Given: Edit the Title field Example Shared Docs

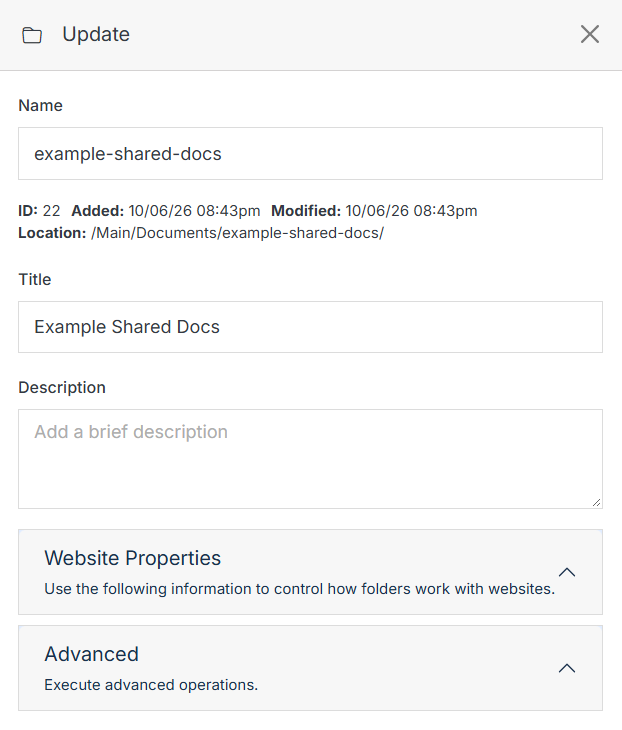Looking at the screenshot, I should coord(311,327).
